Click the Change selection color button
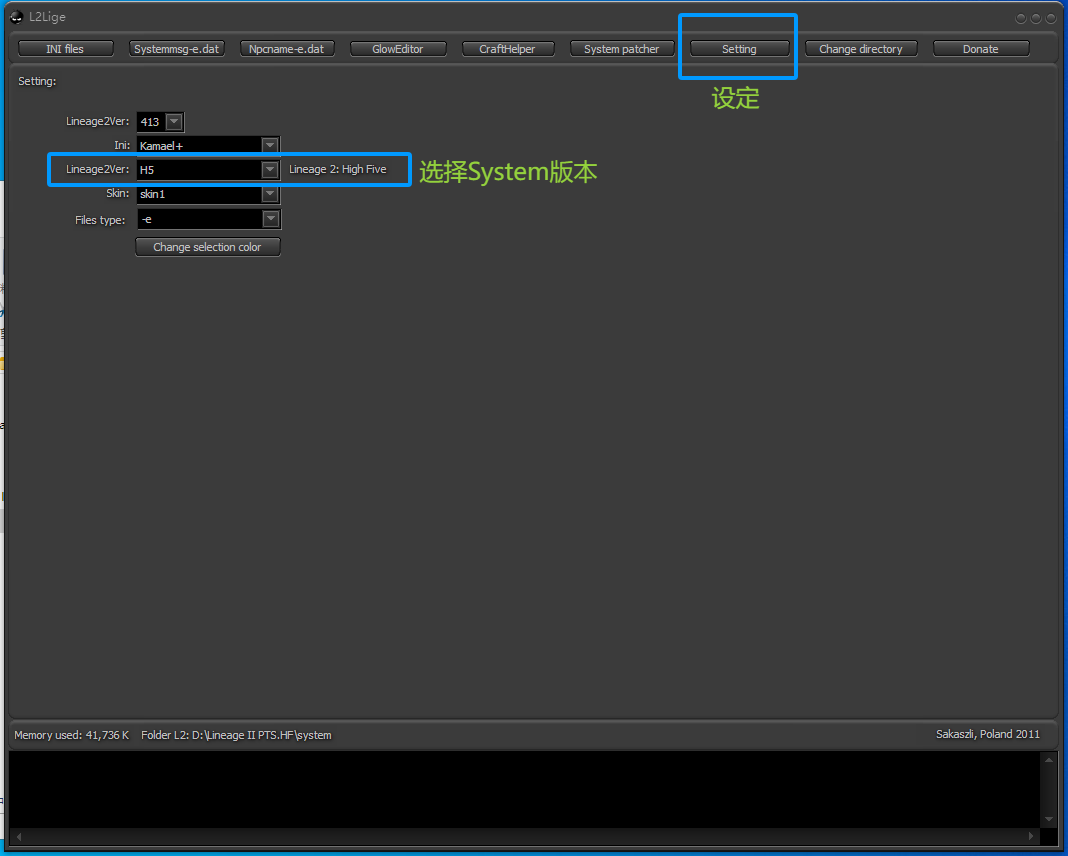 [x=208, y=247]
